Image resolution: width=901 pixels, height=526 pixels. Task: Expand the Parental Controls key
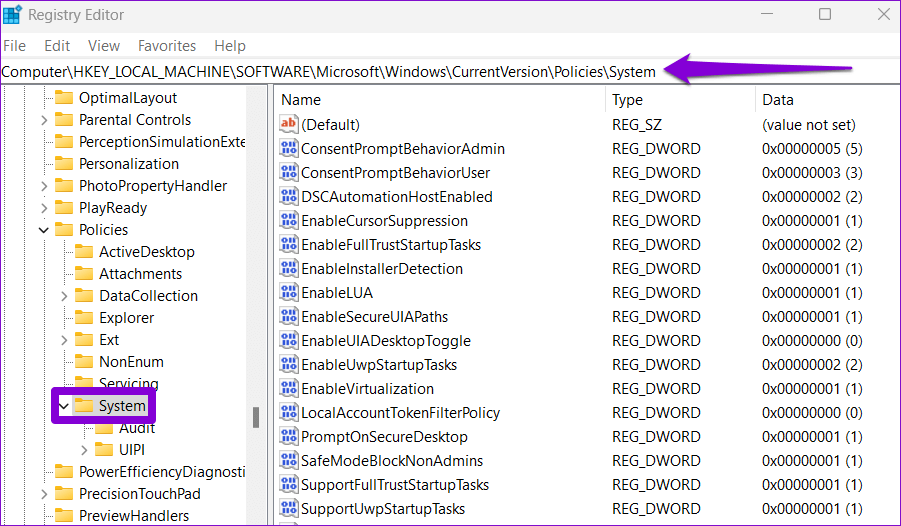pyautogui.click(x=44, y=120)
